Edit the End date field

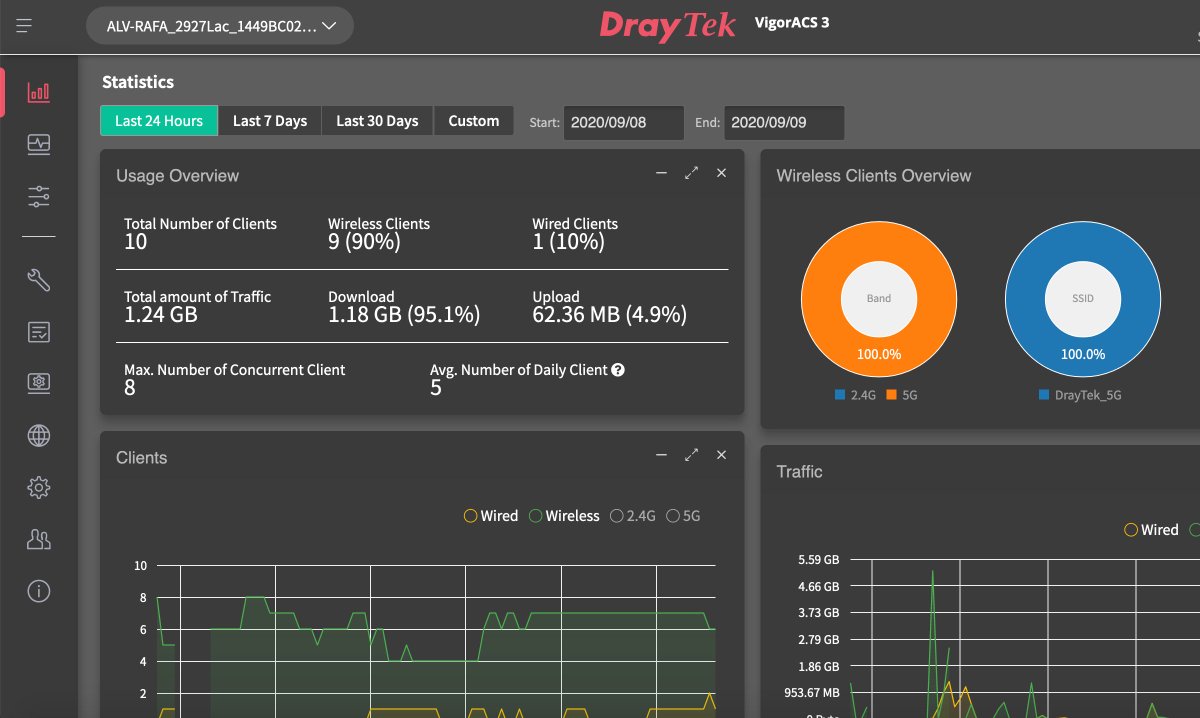[x=785, y=123]
